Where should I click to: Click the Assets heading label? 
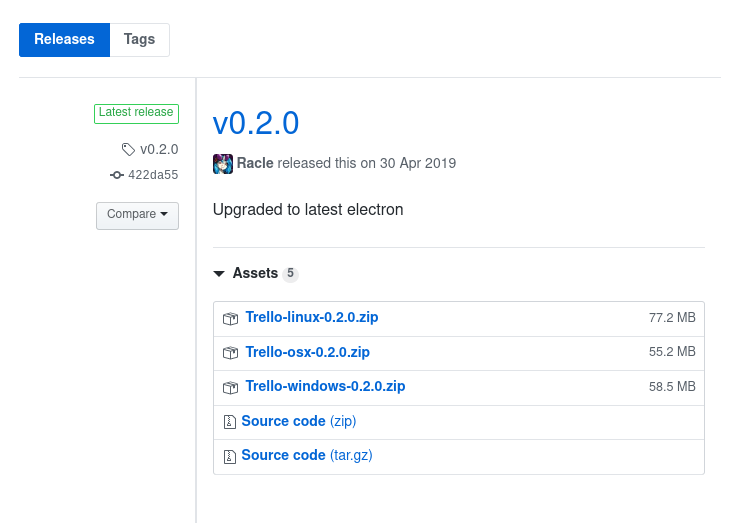[255, 273]
